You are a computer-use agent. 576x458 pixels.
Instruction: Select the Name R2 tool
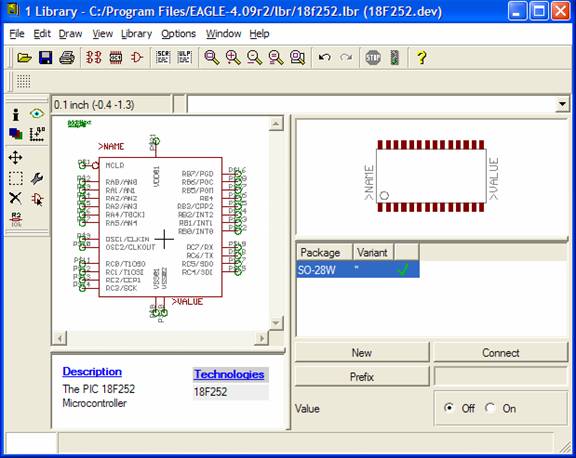click(x=16, y=219)
